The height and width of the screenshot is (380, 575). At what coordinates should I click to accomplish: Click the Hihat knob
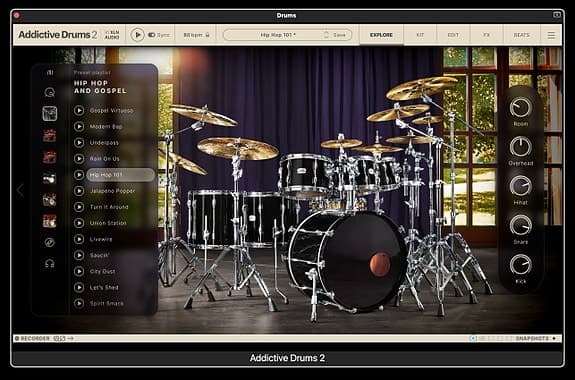[520, 186]
